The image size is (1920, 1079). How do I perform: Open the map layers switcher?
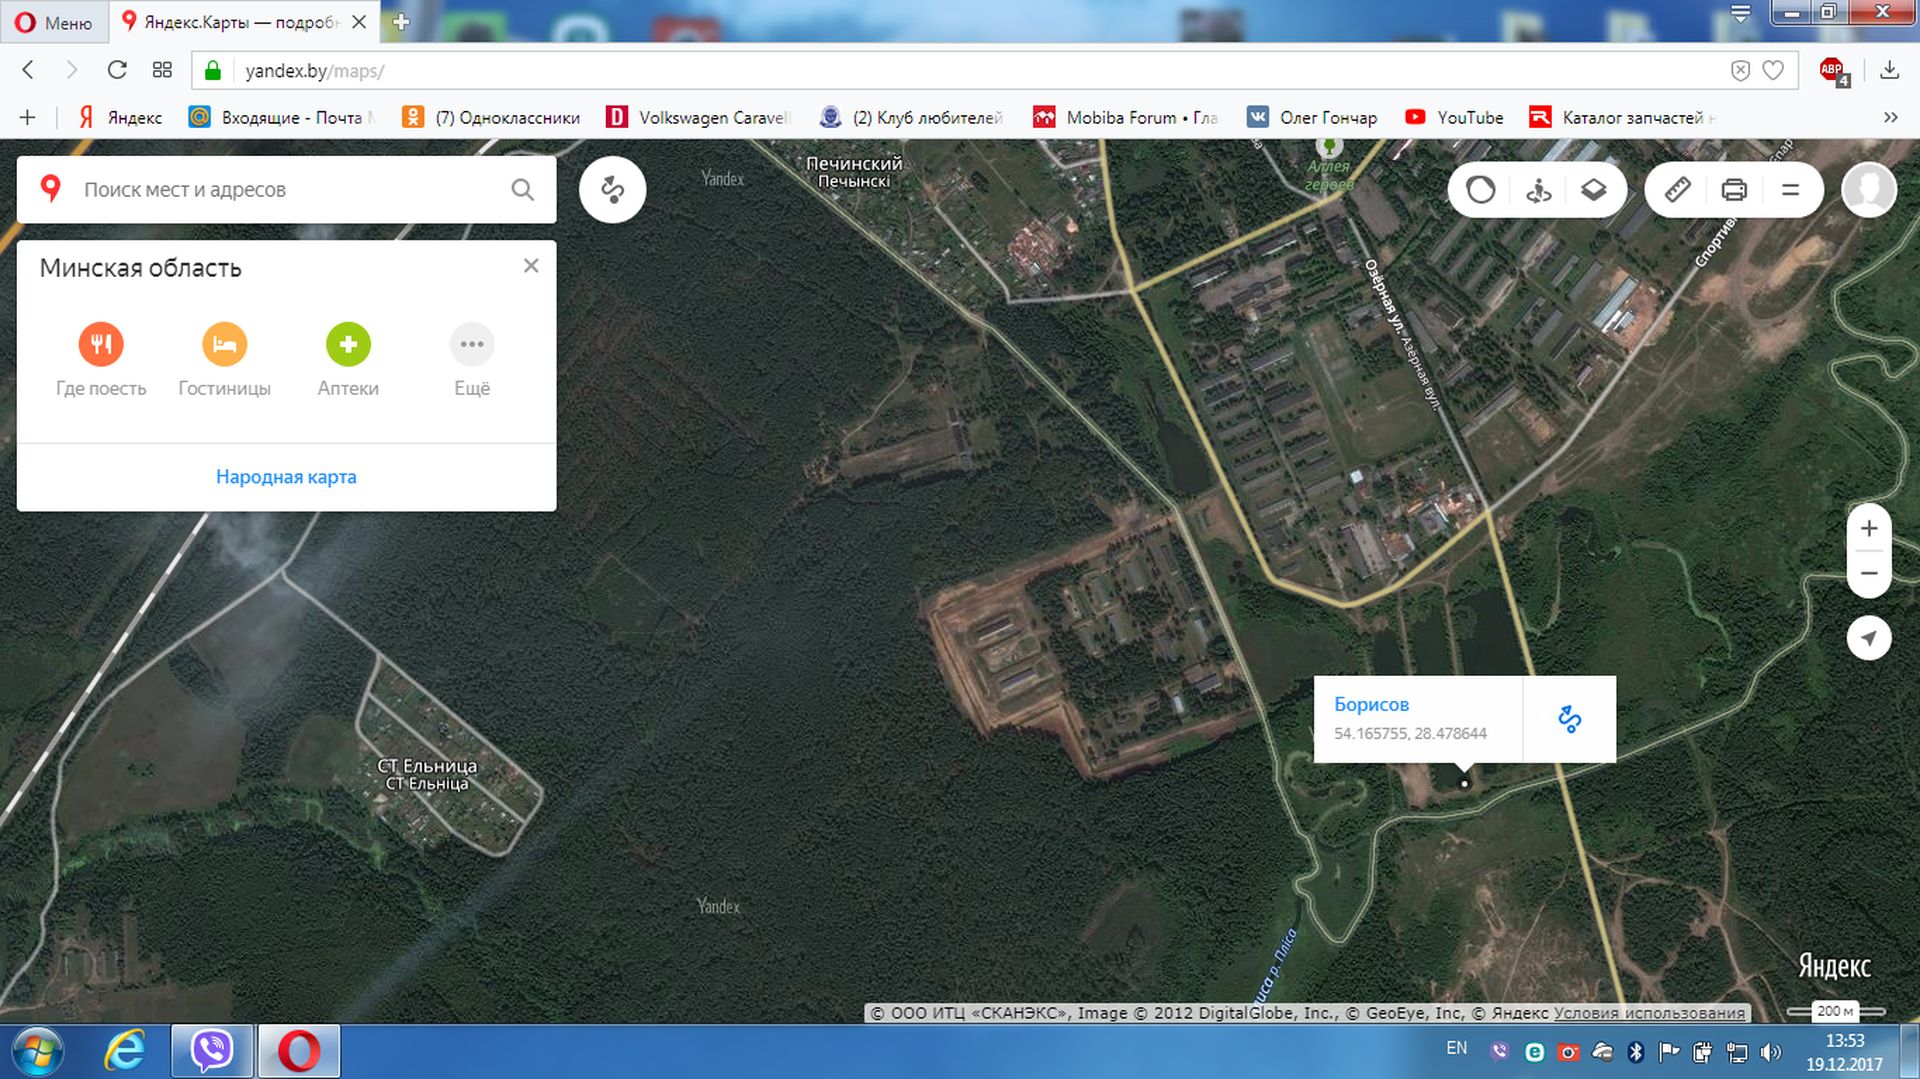[x=1593, y=190]
